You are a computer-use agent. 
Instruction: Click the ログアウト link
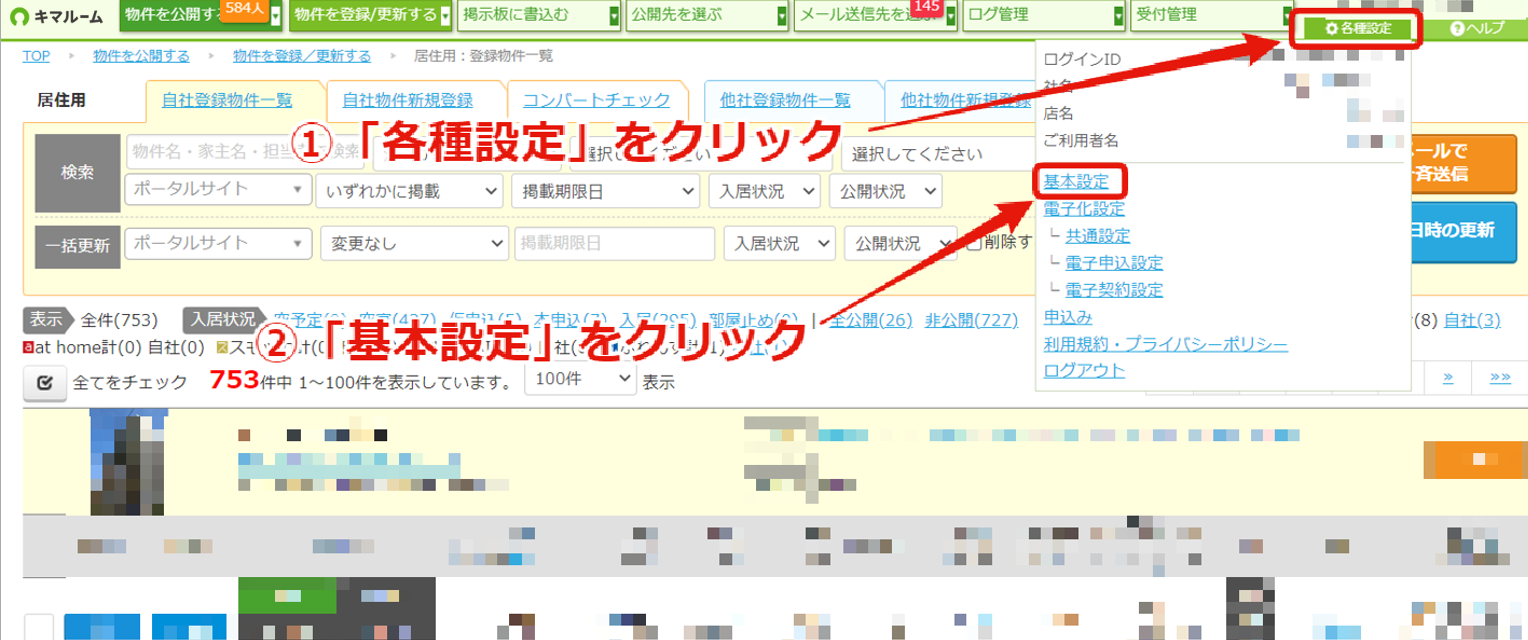point(1084,370)
